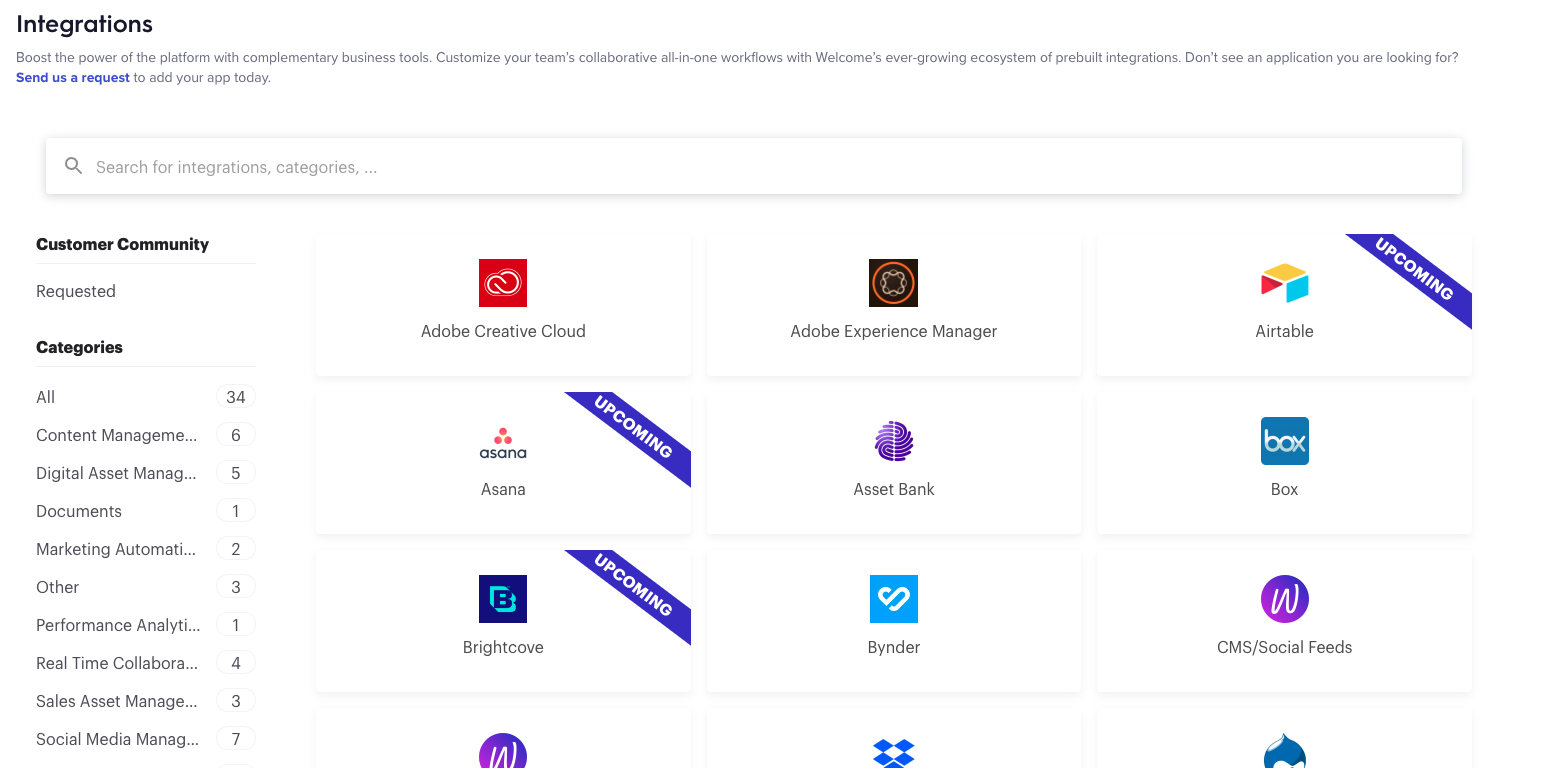
Task: Click the Asset Bank logo icon
Action: pyautogui.click(x=894, y=441)
